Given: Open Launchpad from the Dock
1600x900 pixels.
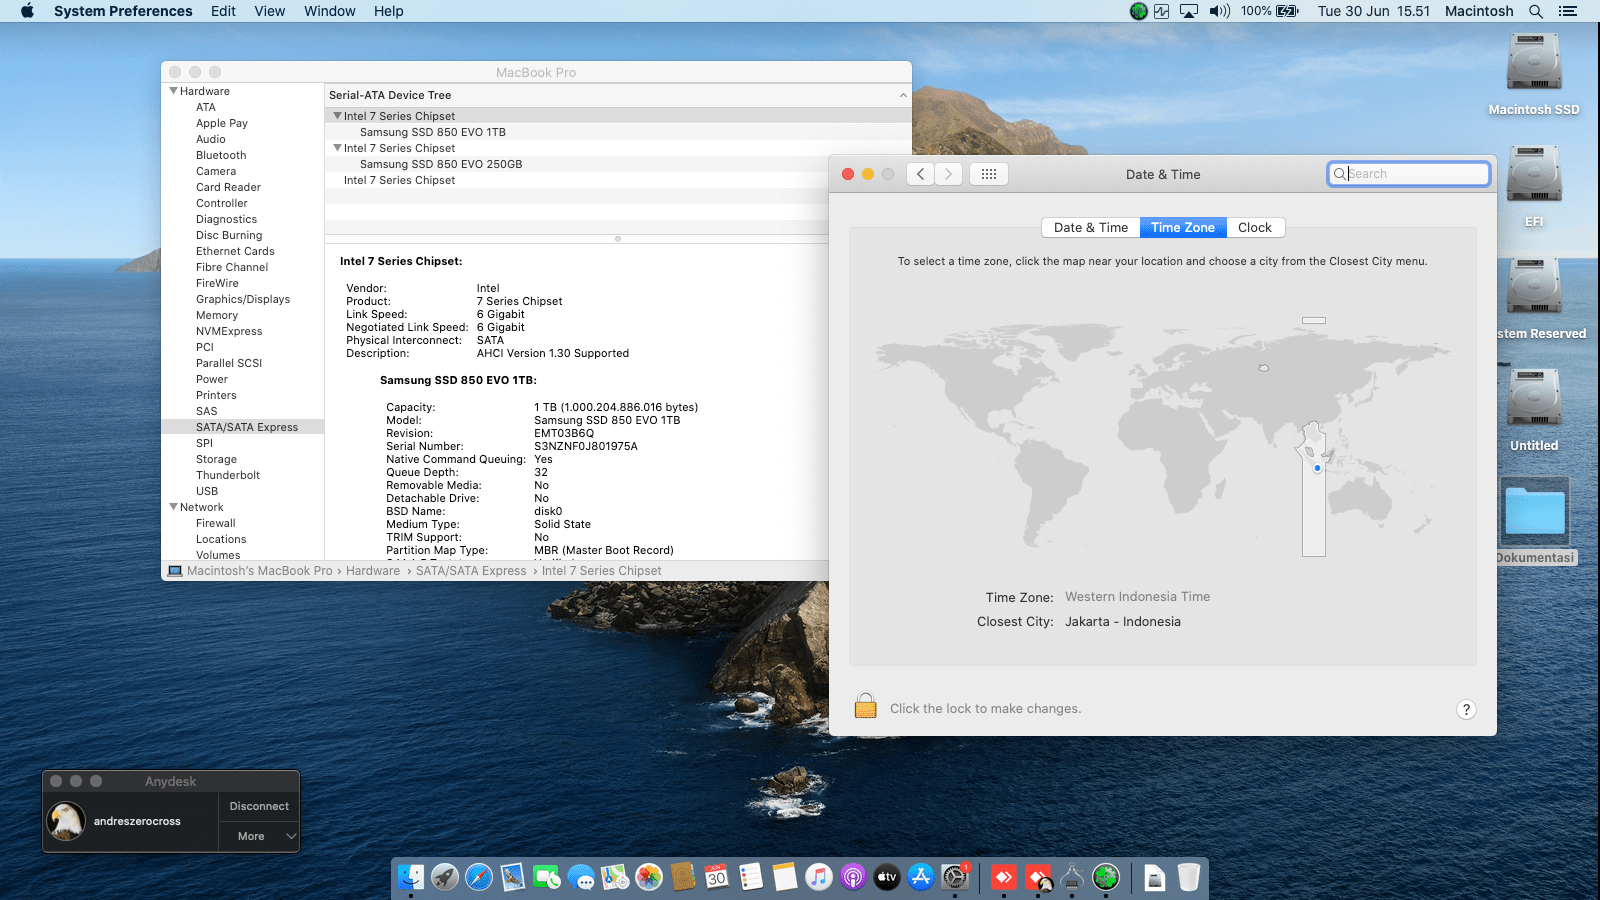Looking at the screenshot, I should (445, 878).
